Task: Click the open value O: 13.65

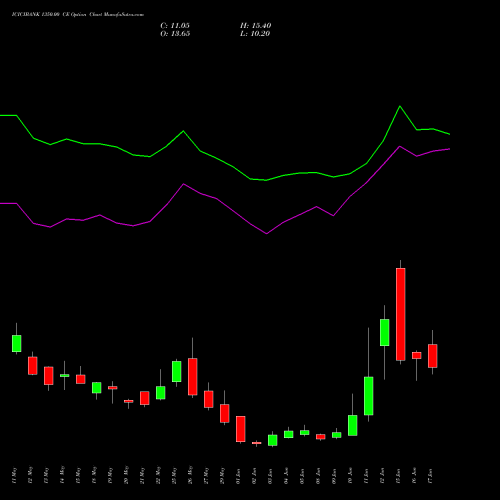Action: coord(175,34)
